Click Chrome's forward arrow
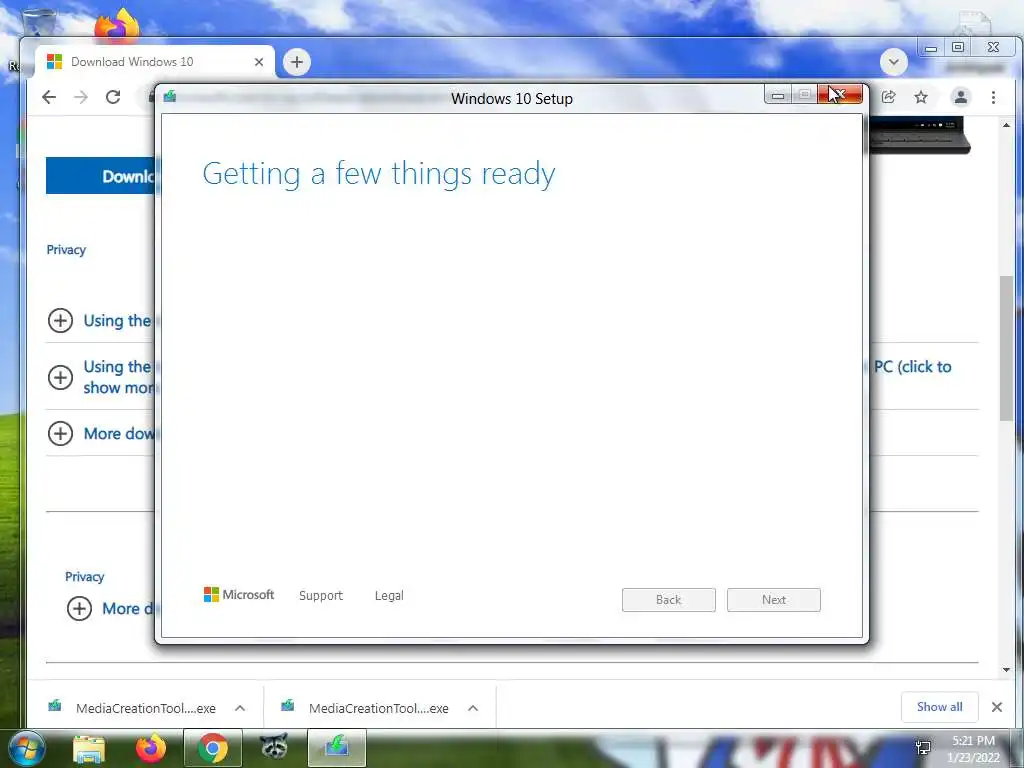 pos(81,97)
